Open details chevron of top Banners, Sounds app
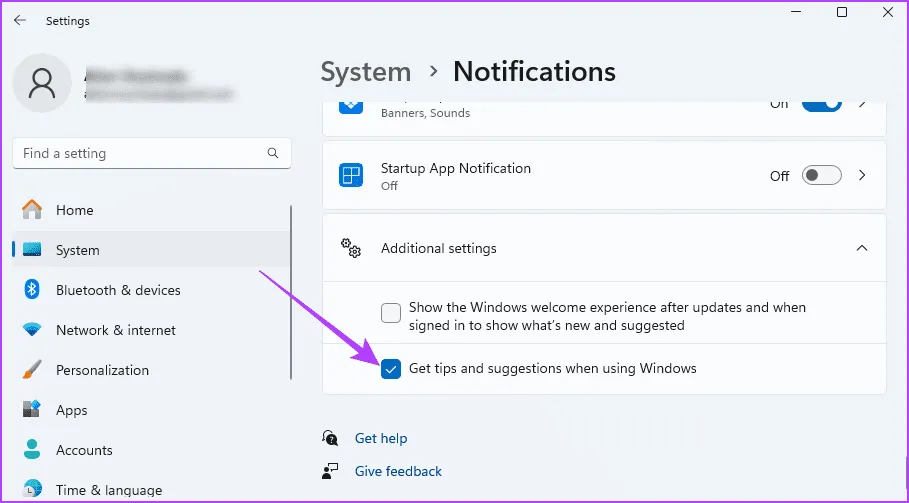Viewport: 909px width, 503px height. tap(862, 104)
